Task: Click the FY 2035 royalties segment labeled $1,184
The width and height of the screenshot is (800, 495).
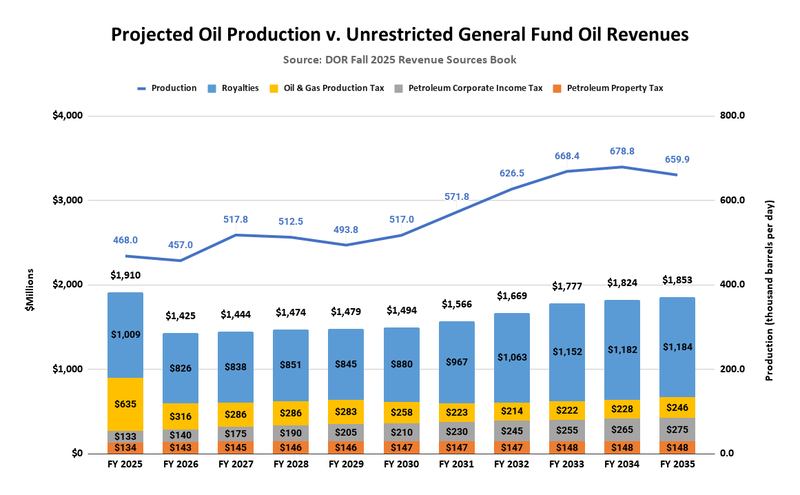Action: pyautogui.click(x=677, y=347)
